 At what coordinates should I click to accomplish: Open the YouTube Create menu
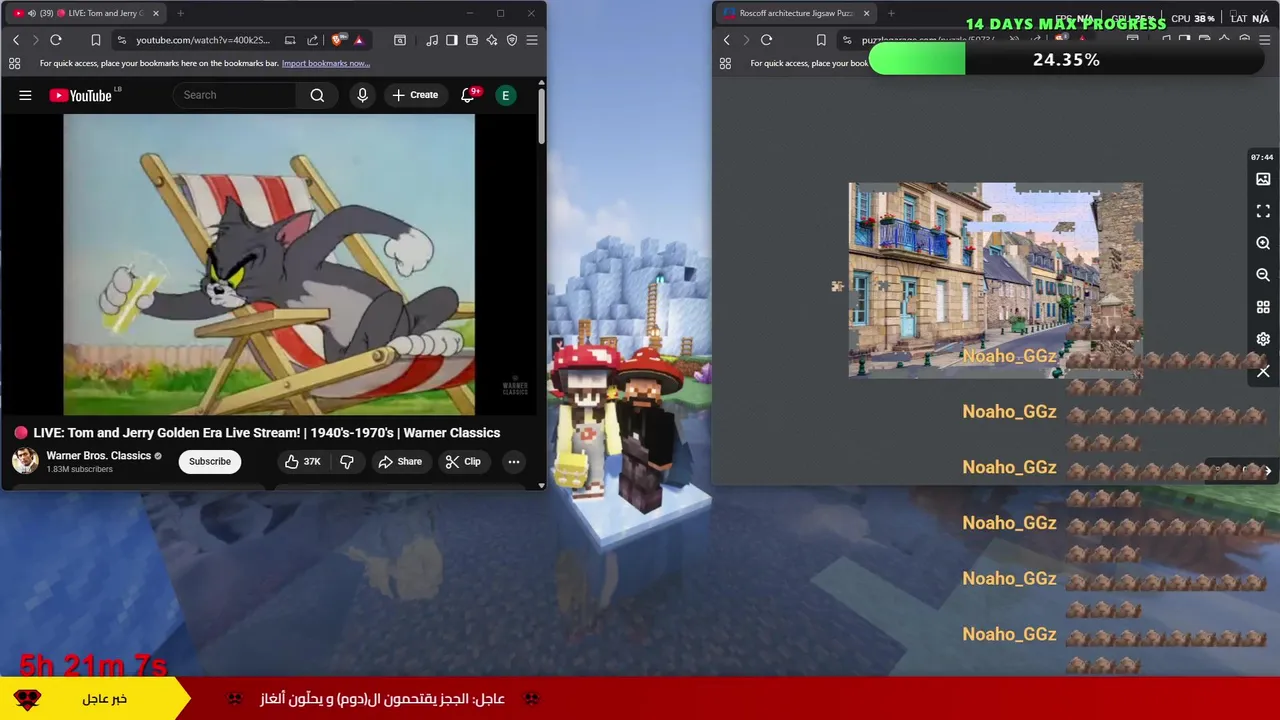click(415, 95)
